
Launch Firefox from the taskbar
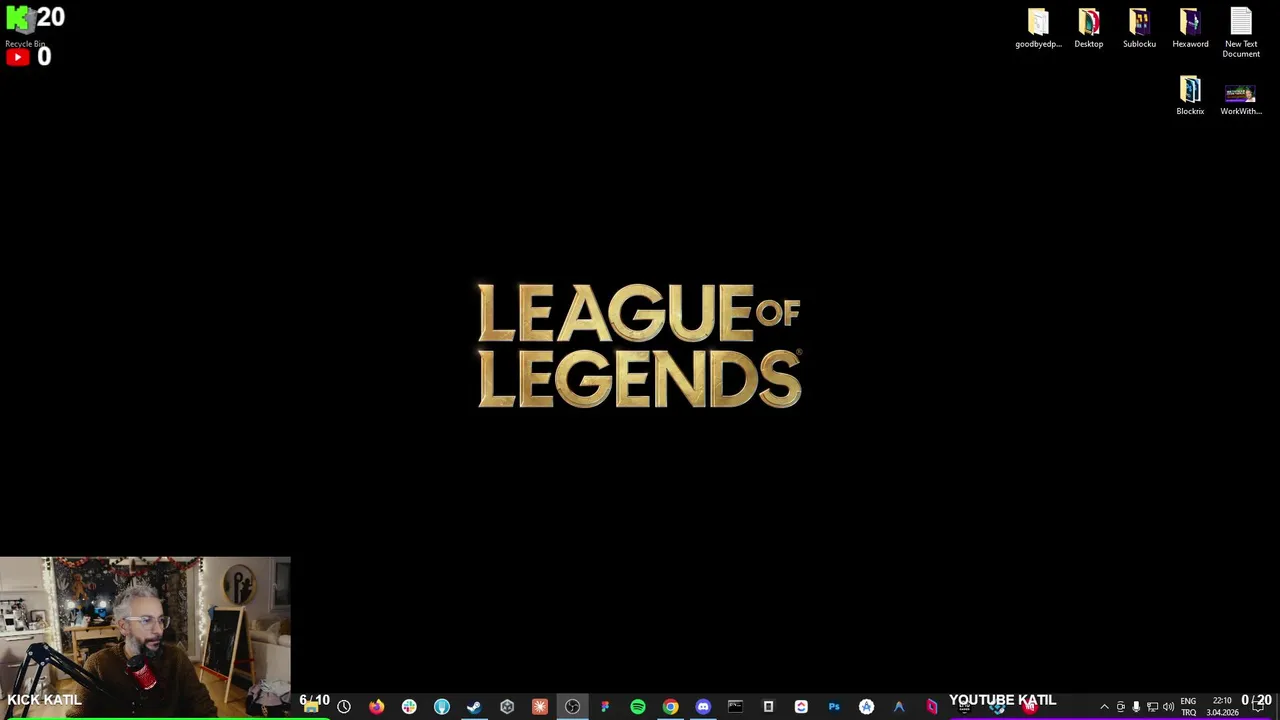[376, 707]
